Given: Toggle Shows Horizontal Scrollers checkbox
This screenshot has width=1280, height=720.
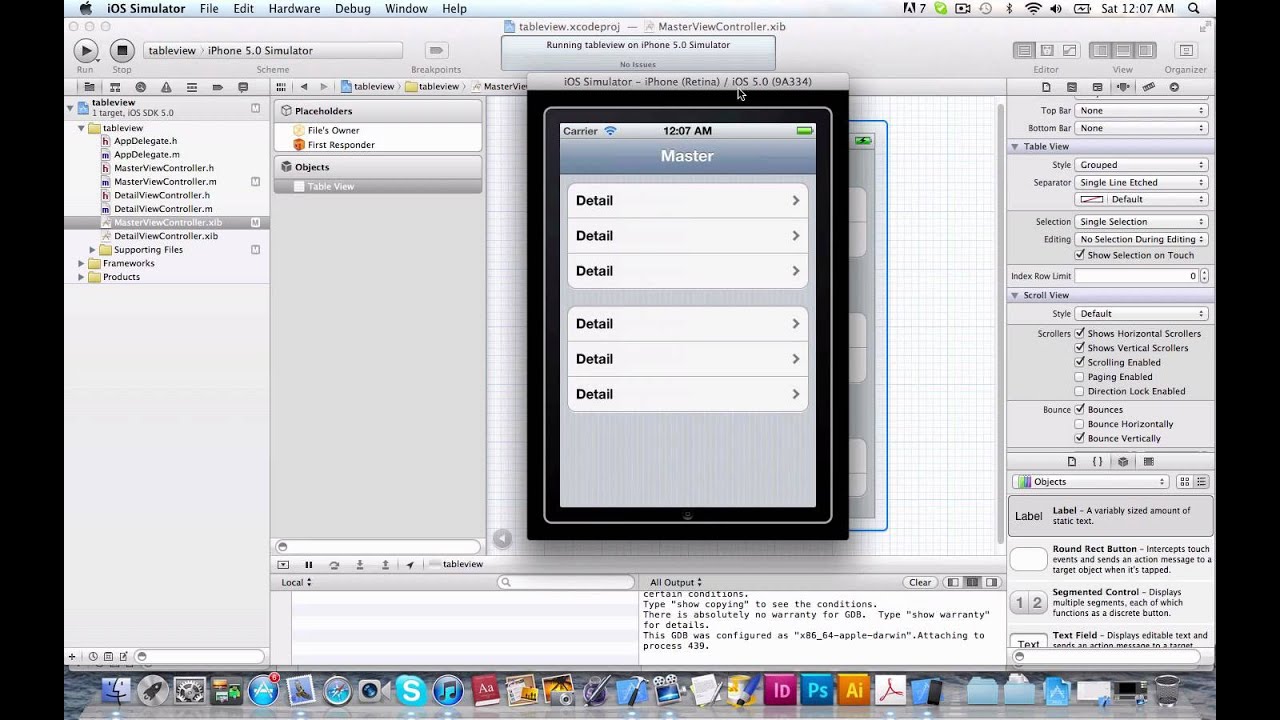Looking at the screenshot, I should tap(1080, 333).
